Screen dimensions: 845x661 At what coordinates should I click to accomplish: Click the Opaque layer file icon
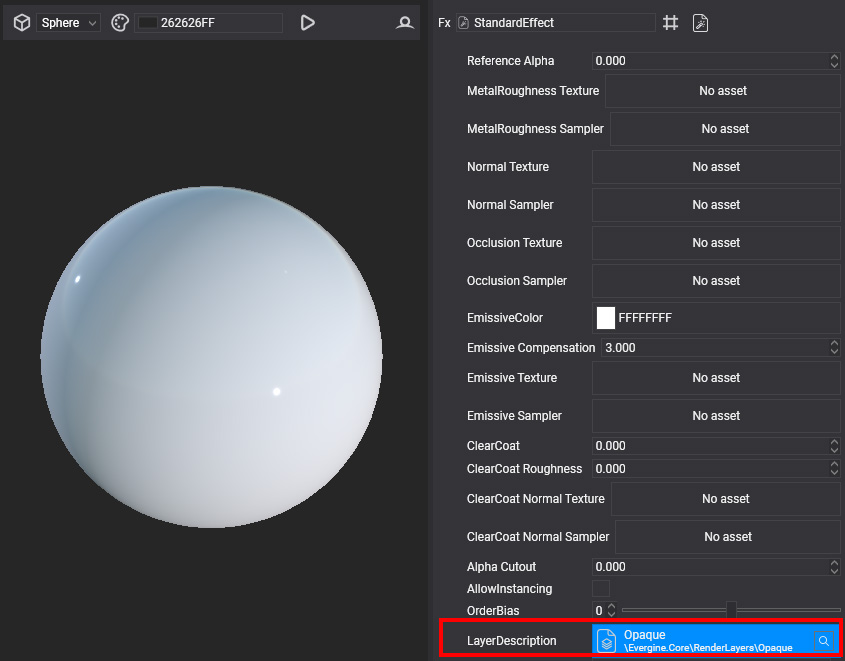coord(607,641)
